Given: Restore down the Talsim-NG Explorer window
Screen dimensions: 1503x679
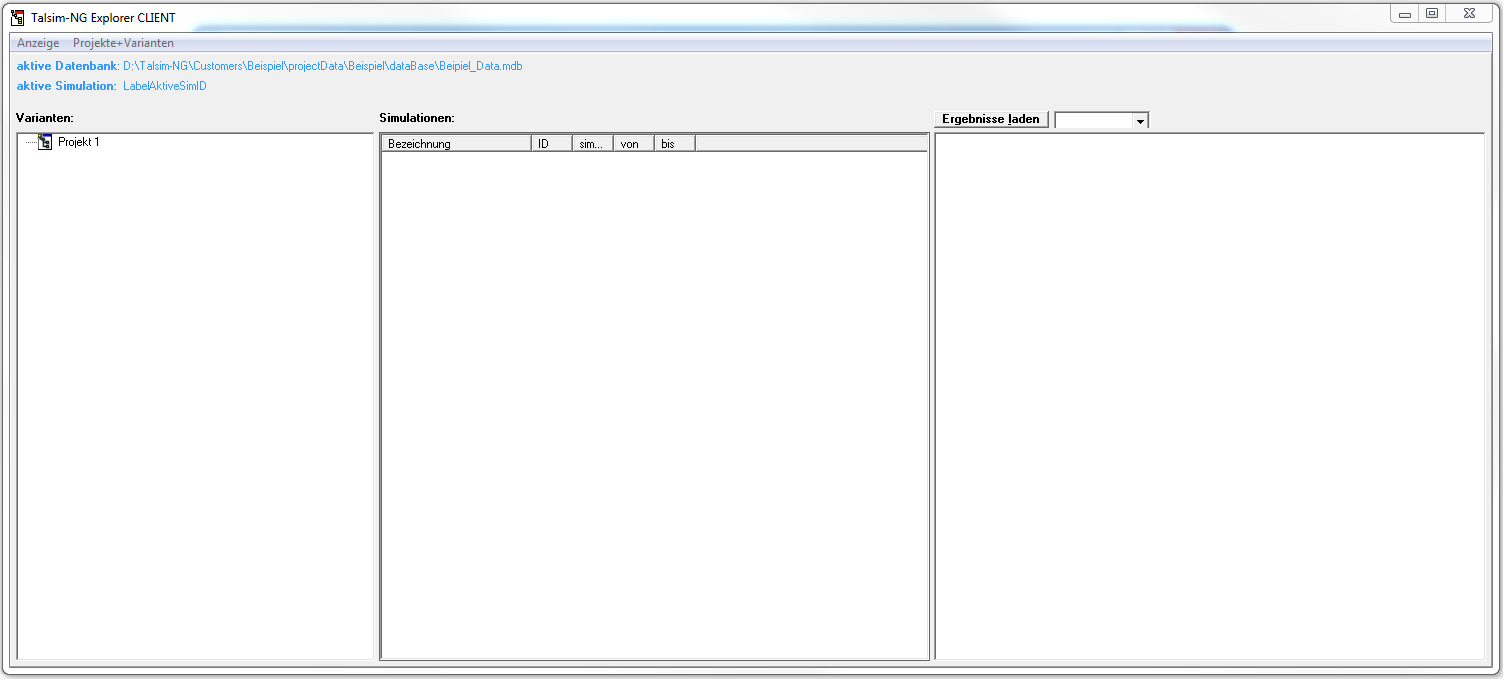Looking at the screenshot, I should [1432, 14].
